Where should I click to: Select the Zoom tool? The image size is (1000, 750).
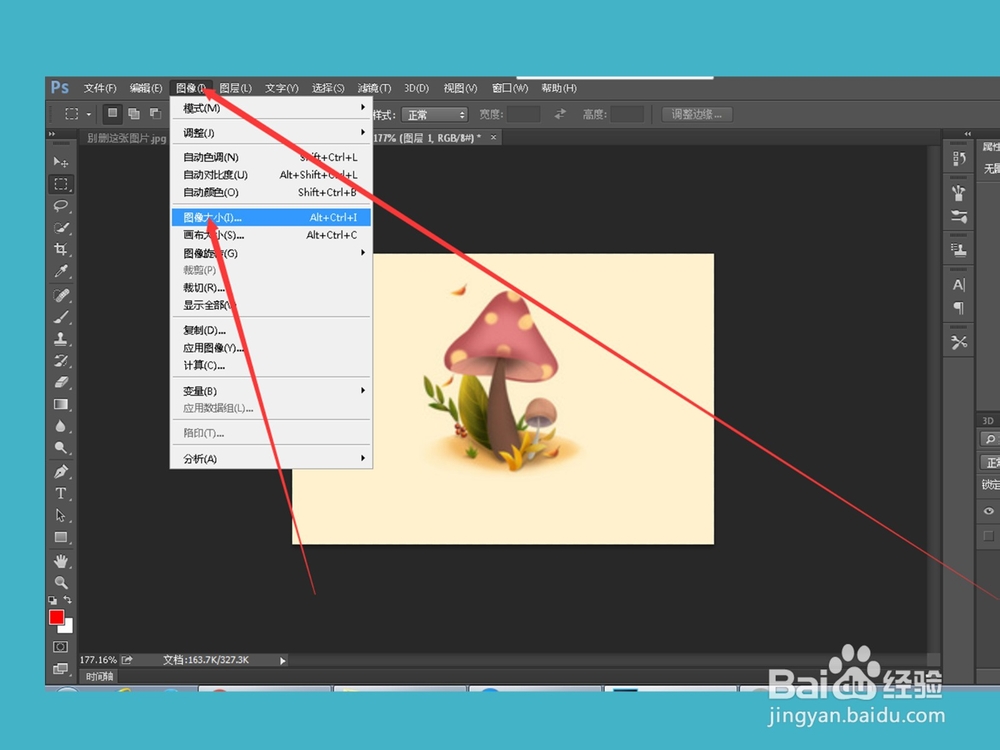pos(61,583)
